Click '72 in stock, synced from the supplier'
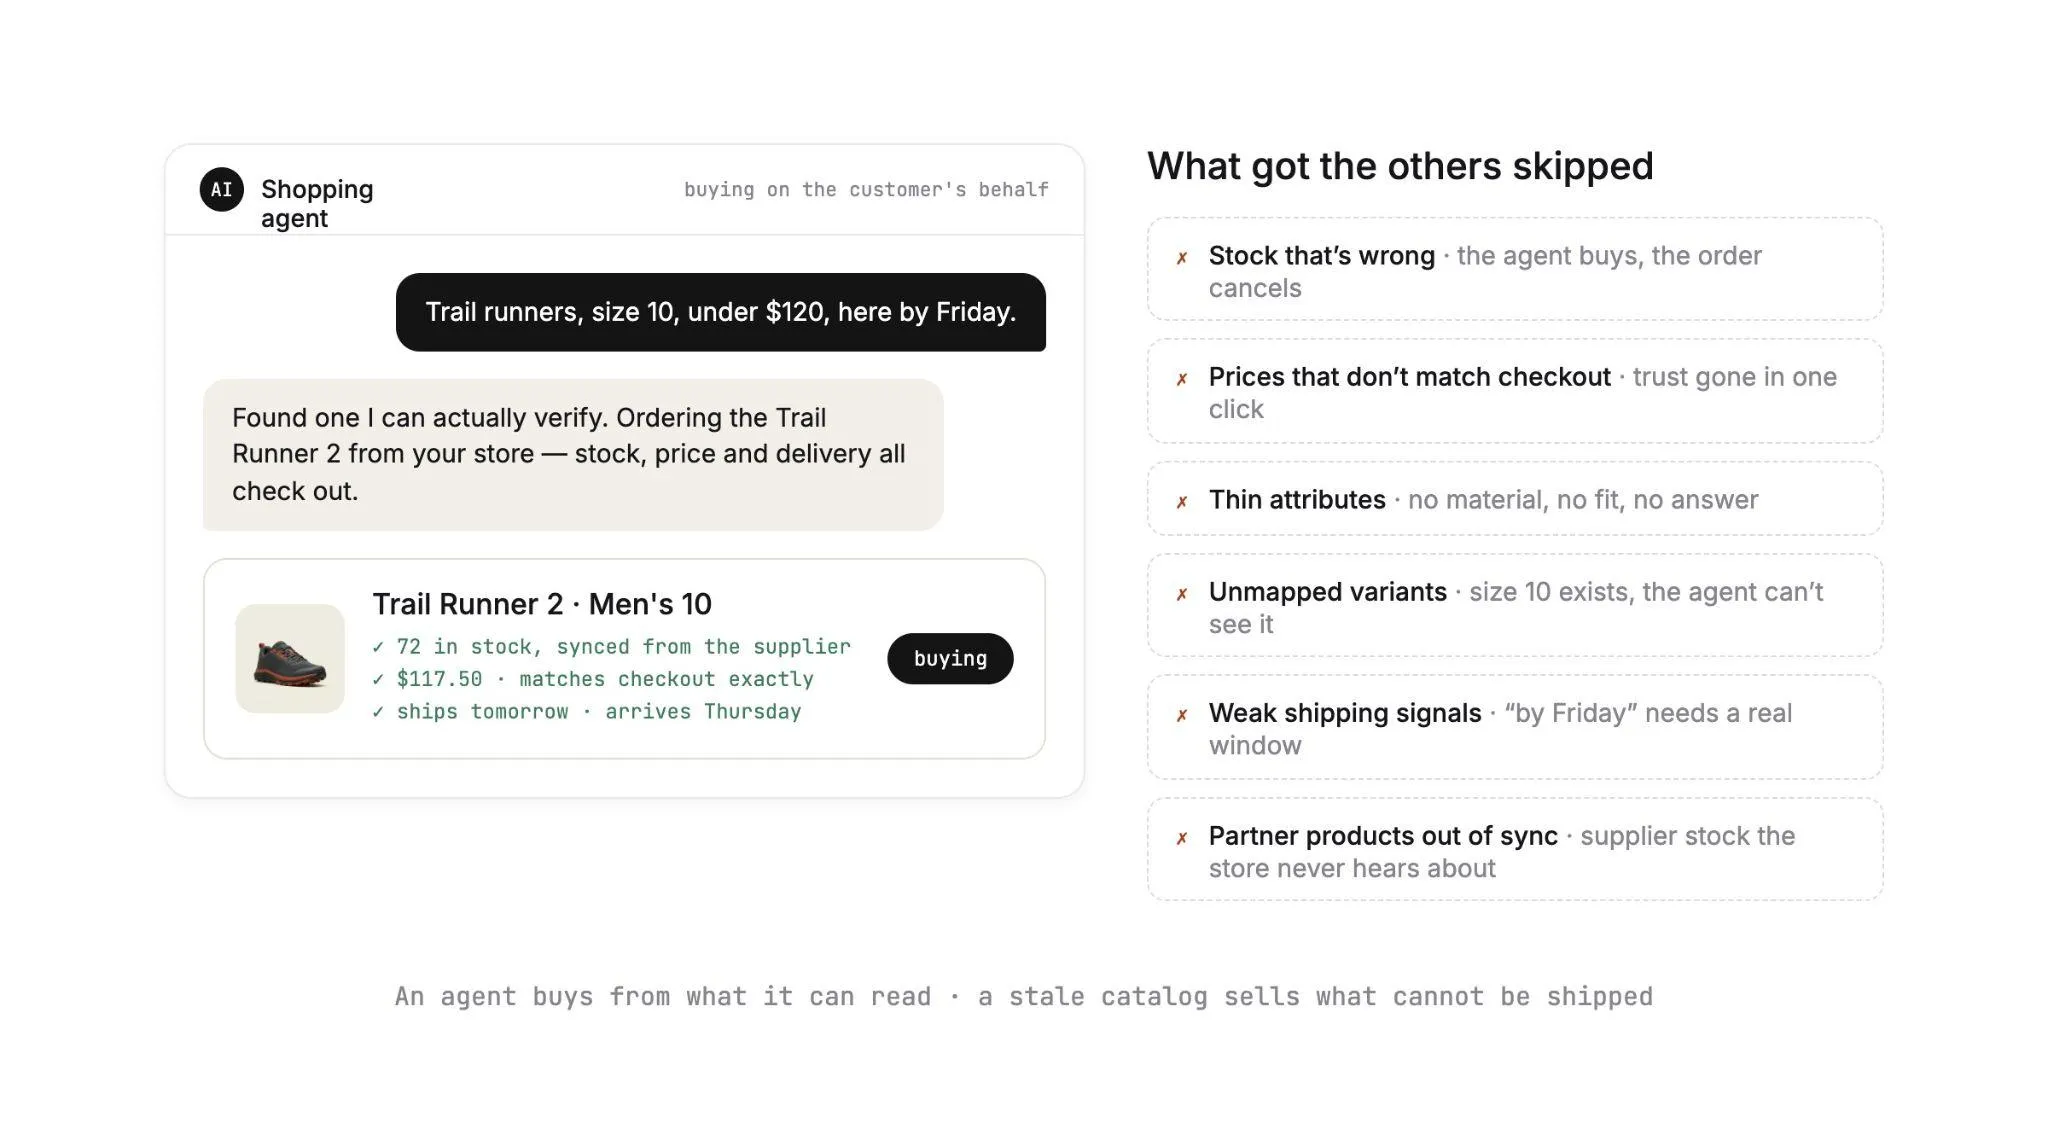The image size is (2048, 1121). point(623,647)
